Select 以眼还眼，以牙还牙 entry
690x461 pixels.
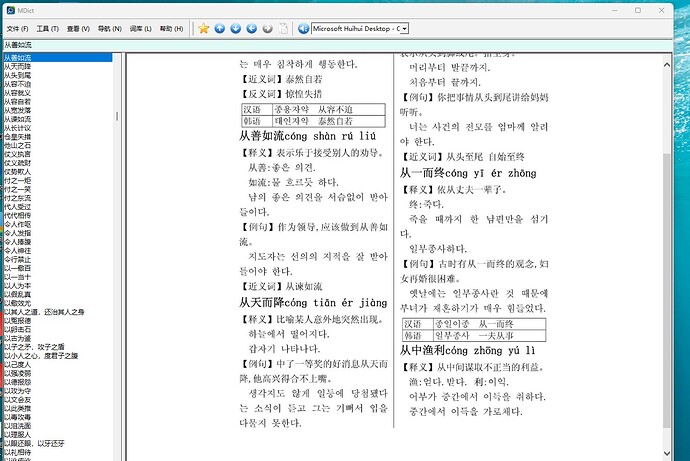pyautogui.click(x=34, y=443)
